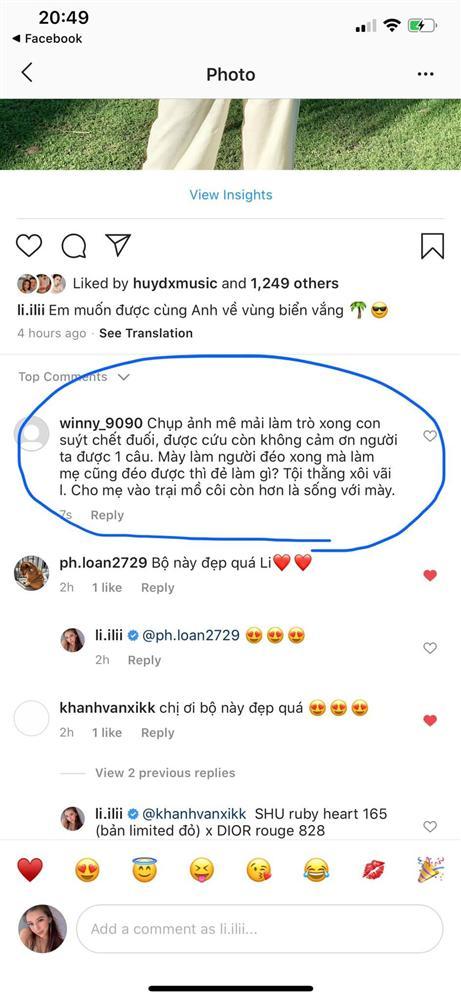Open comments via speech bubble icon
This screenshot has width=461, height=1000.
coord(74,246)
